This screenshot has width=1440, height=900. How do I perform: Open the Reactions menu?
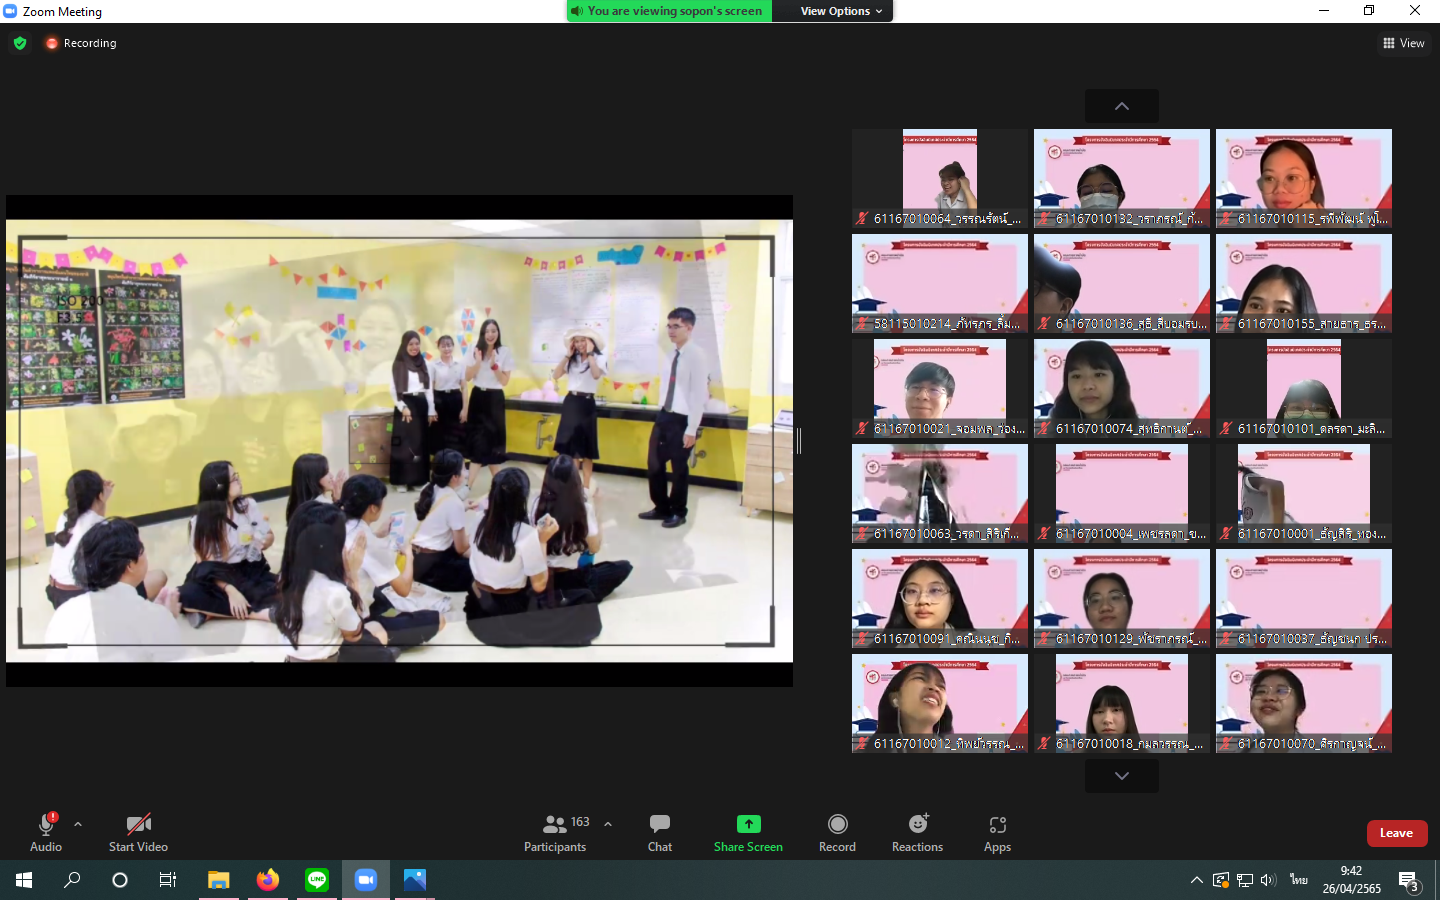917,824
